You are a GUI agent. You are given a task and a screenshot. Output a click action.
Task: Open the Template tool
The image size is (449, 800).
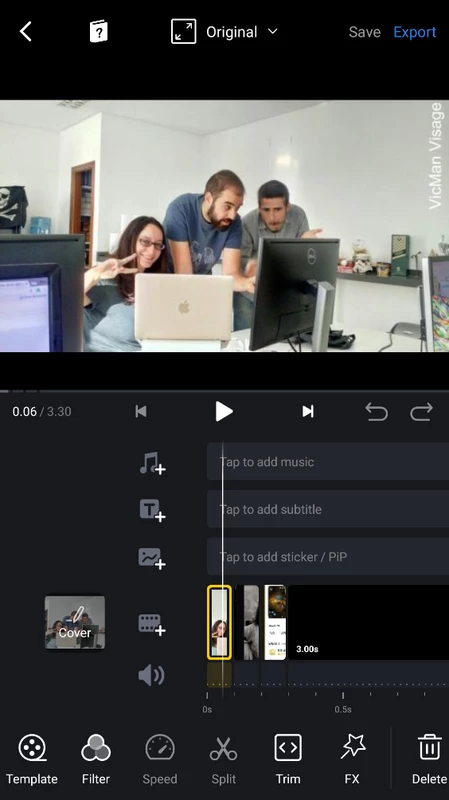coord(32,759)
